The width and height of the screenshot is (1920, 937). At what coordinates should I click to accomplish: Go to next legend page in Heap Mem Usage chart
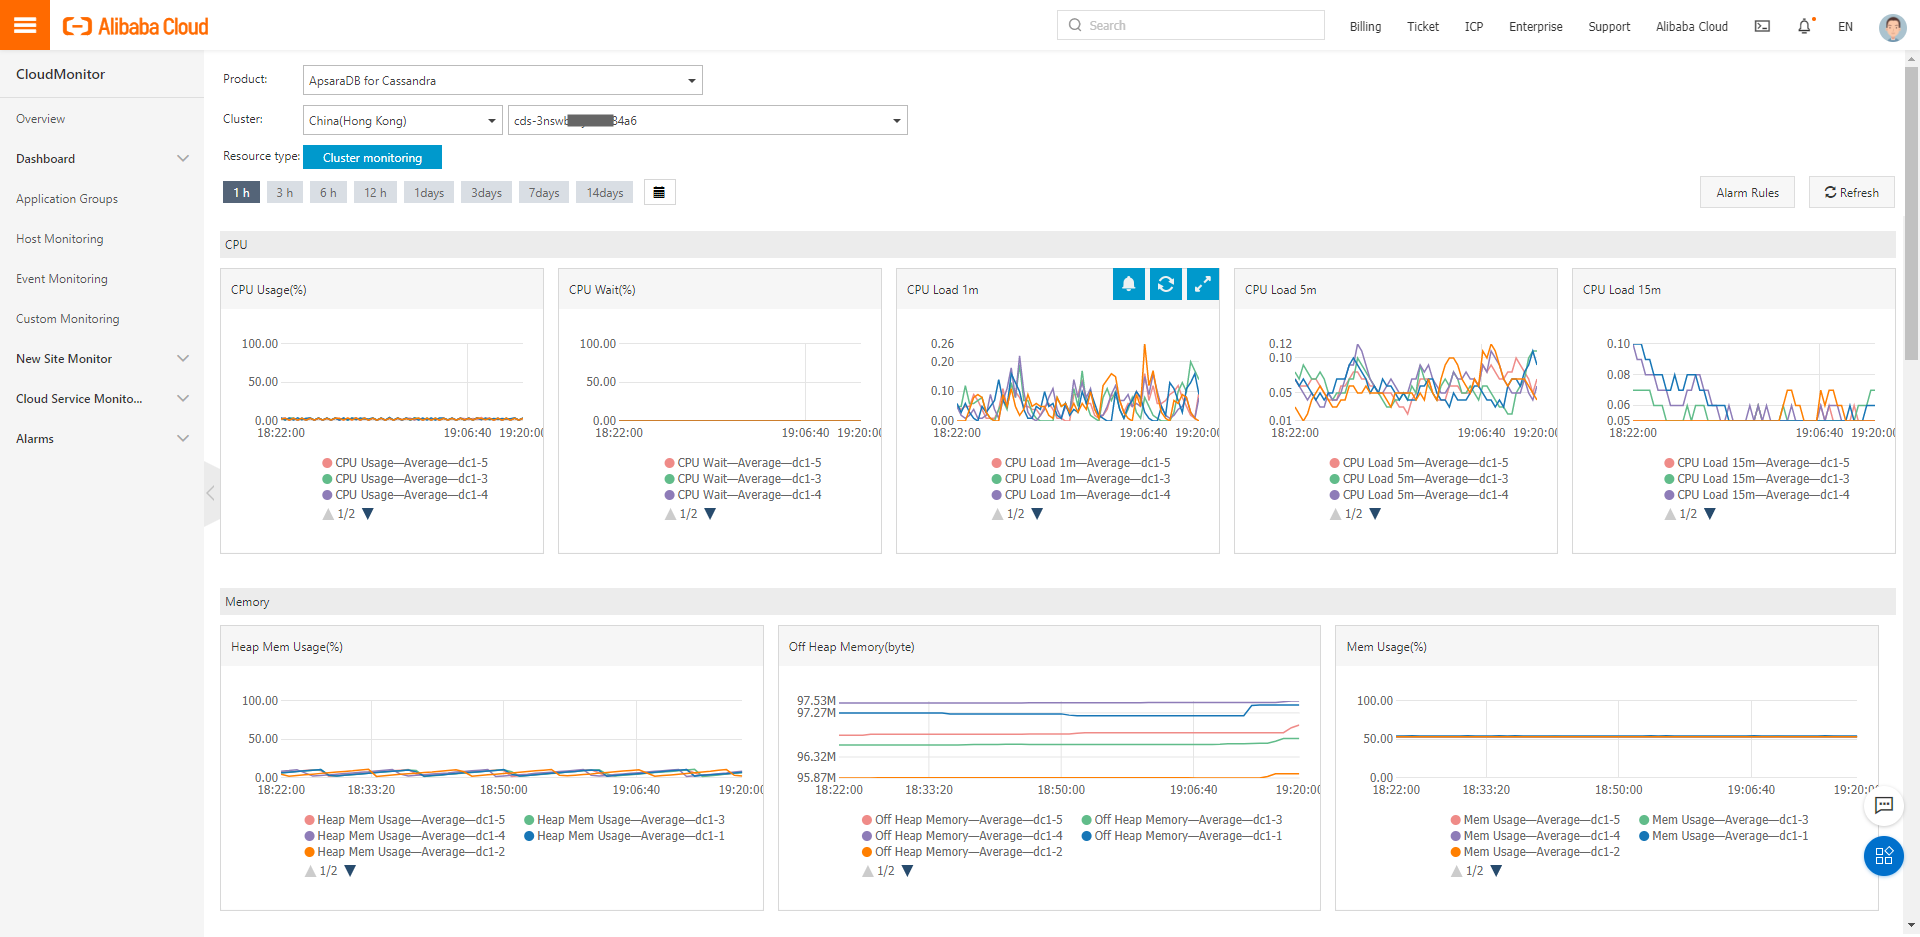coord(350,871)
